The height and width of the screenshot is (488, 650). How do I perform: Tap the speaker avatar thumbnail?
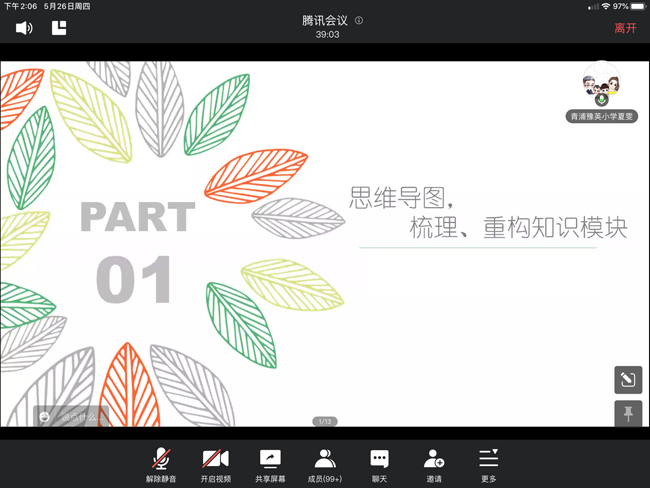pos(601,82)
